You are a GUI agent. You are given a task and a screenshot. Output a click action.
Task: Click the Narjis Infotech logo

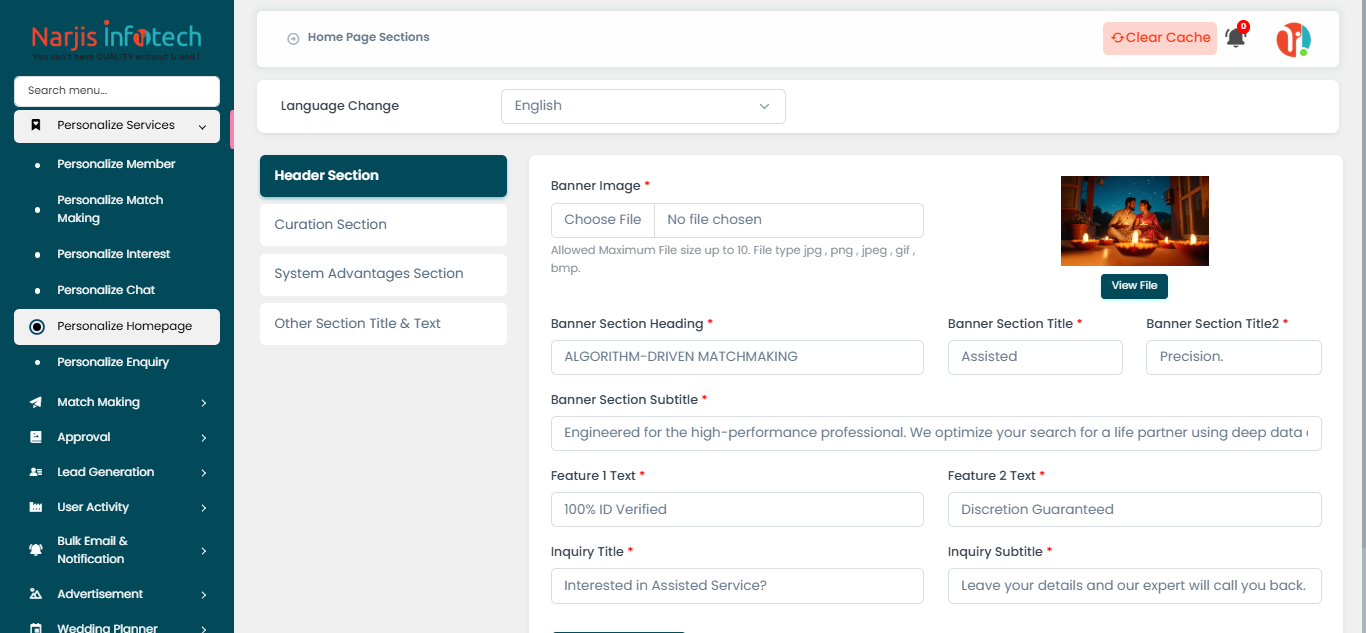click(116, 41)
